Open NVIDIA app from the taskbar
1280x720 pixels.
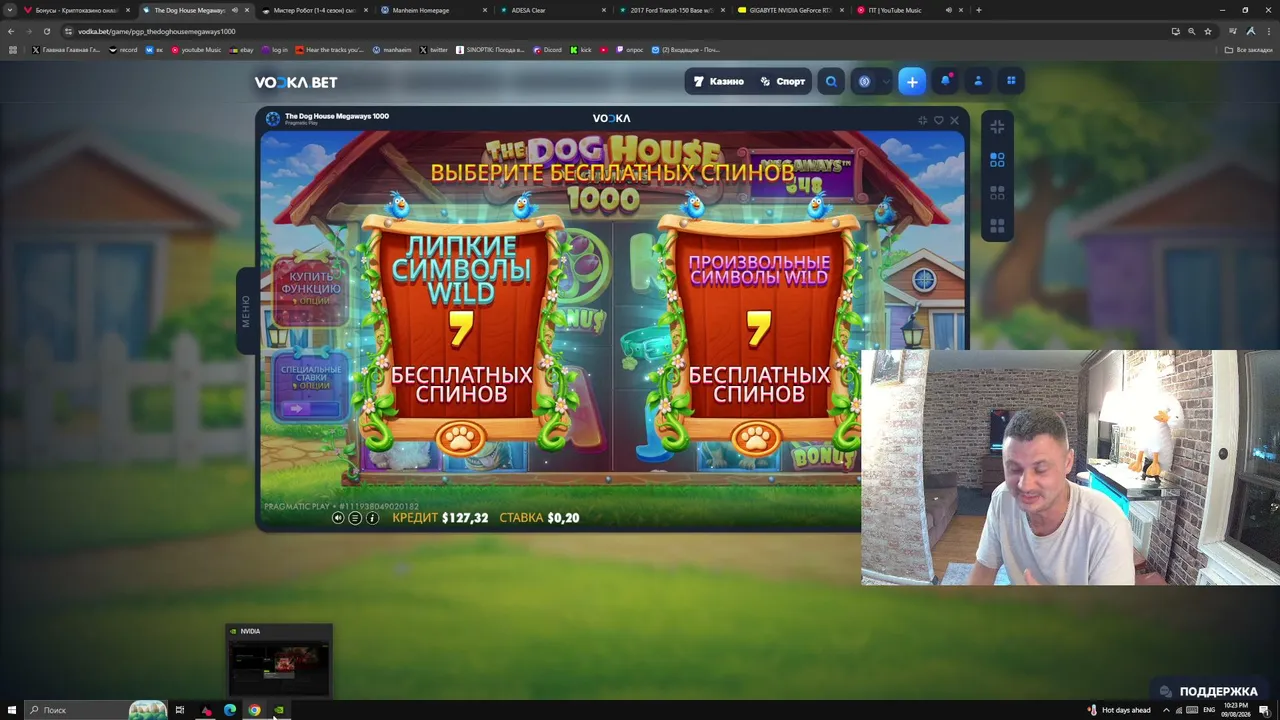(279, 710)
